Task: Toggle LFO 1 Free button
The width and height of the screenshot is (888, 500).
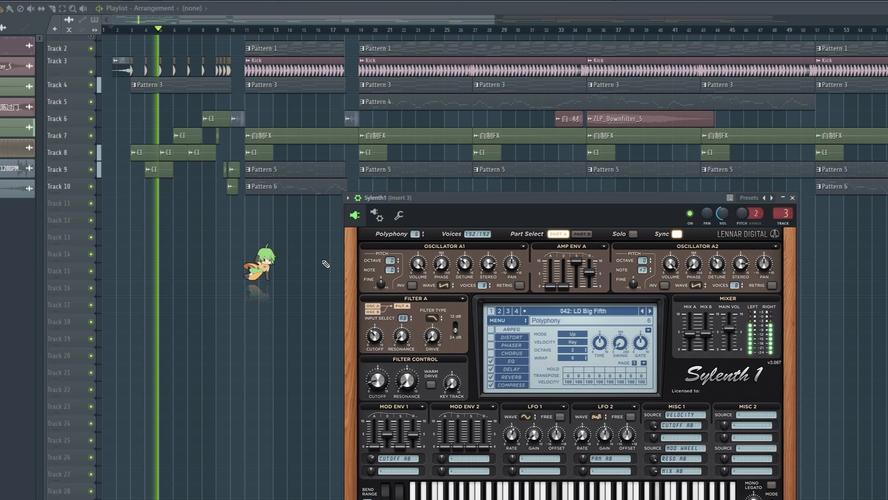Action: tap(560, 417)
